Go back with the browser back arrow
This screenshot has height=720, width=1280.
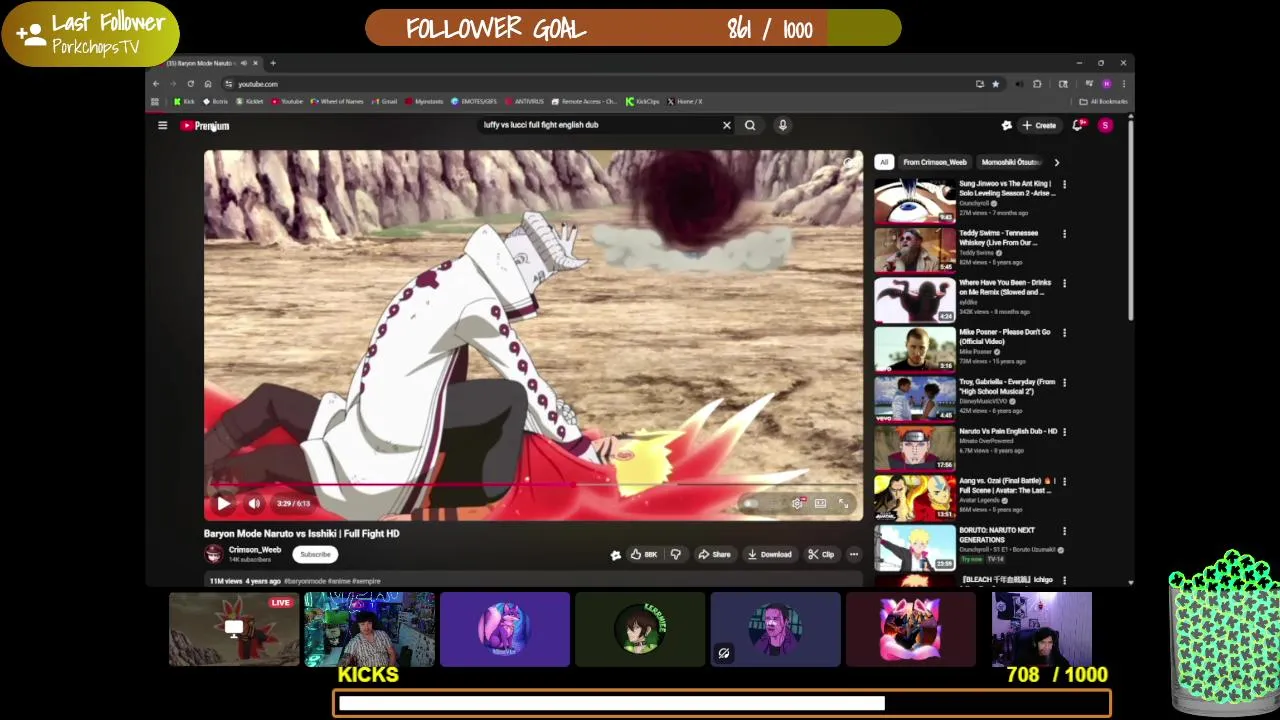(x=155, y=84)
